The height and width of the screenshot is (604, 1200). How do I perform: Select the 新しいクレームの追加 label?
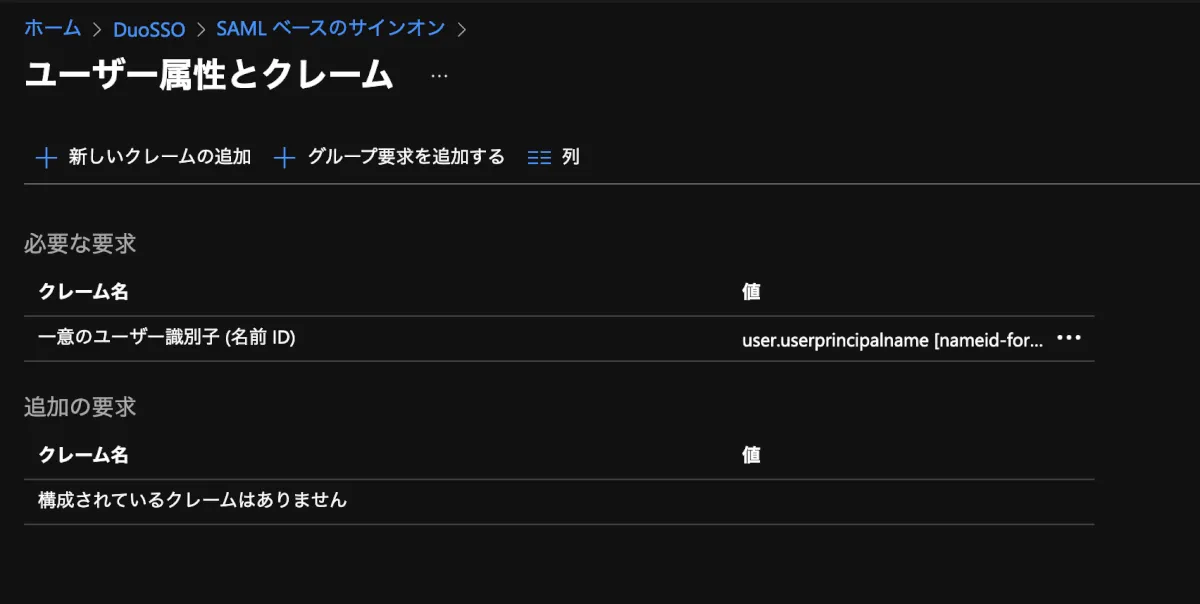click(x=159, y=157)
